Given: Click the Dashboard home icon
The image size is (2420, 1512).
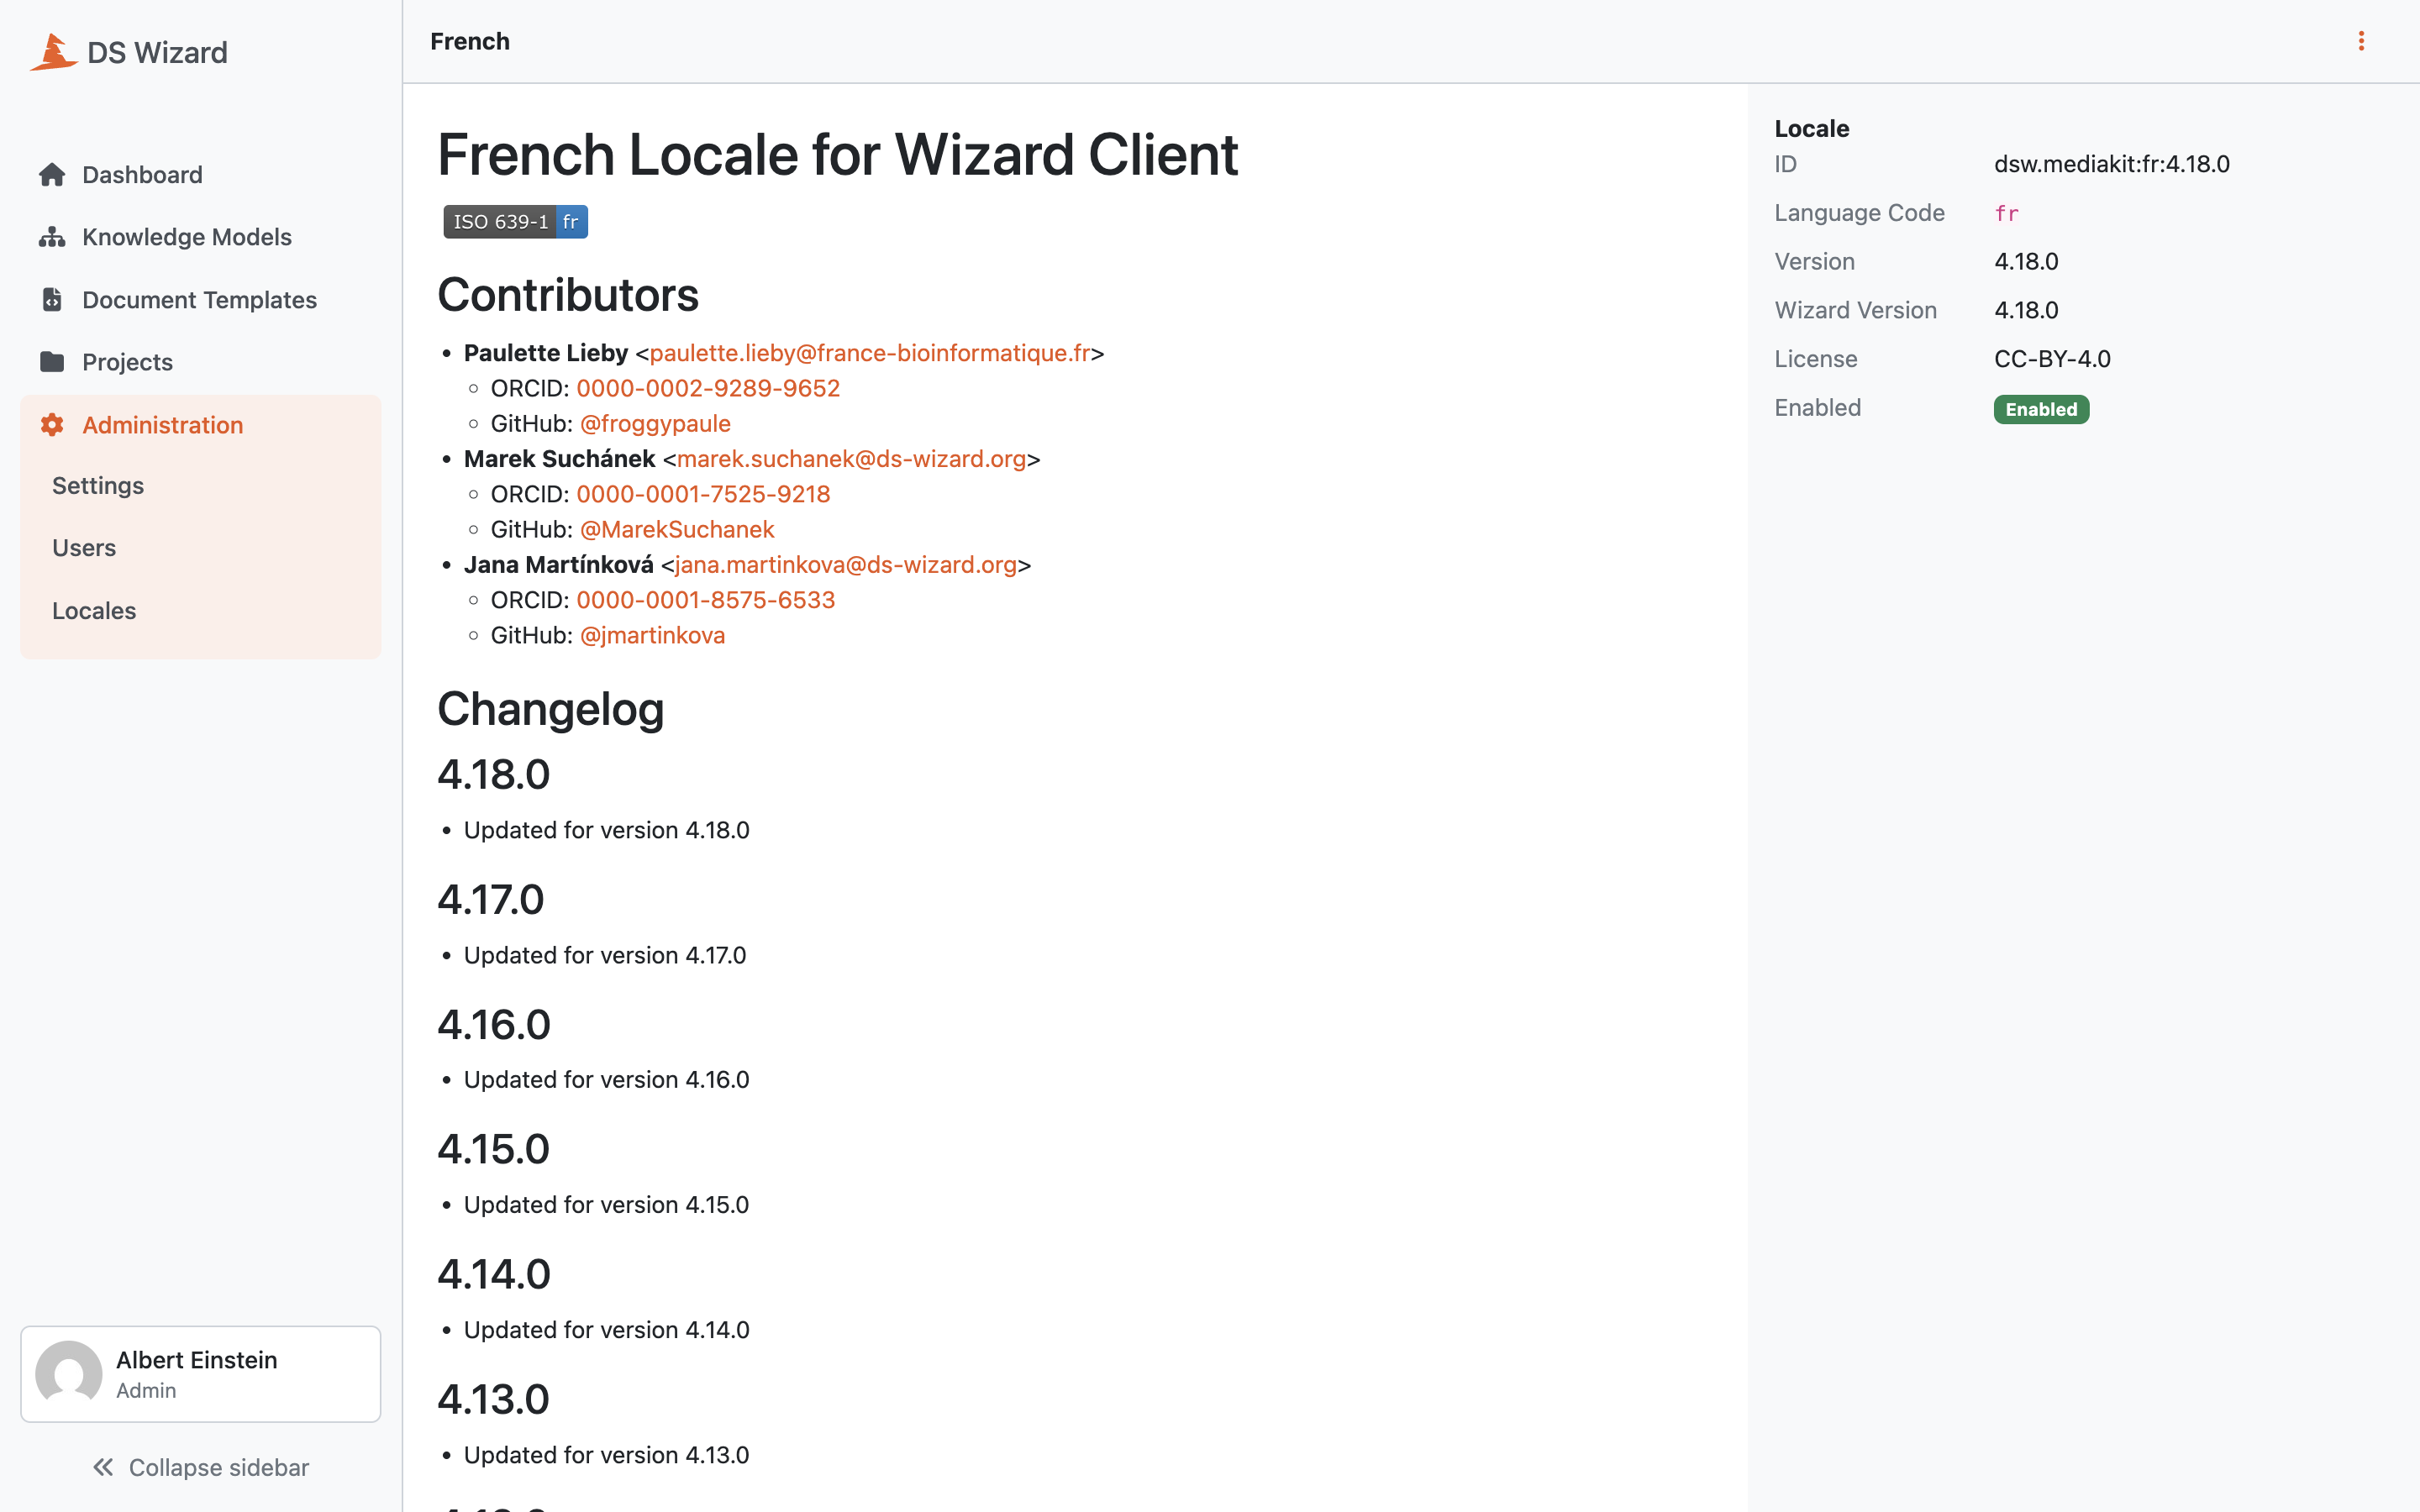Looking at the screenshot, I should pos(52,175).
